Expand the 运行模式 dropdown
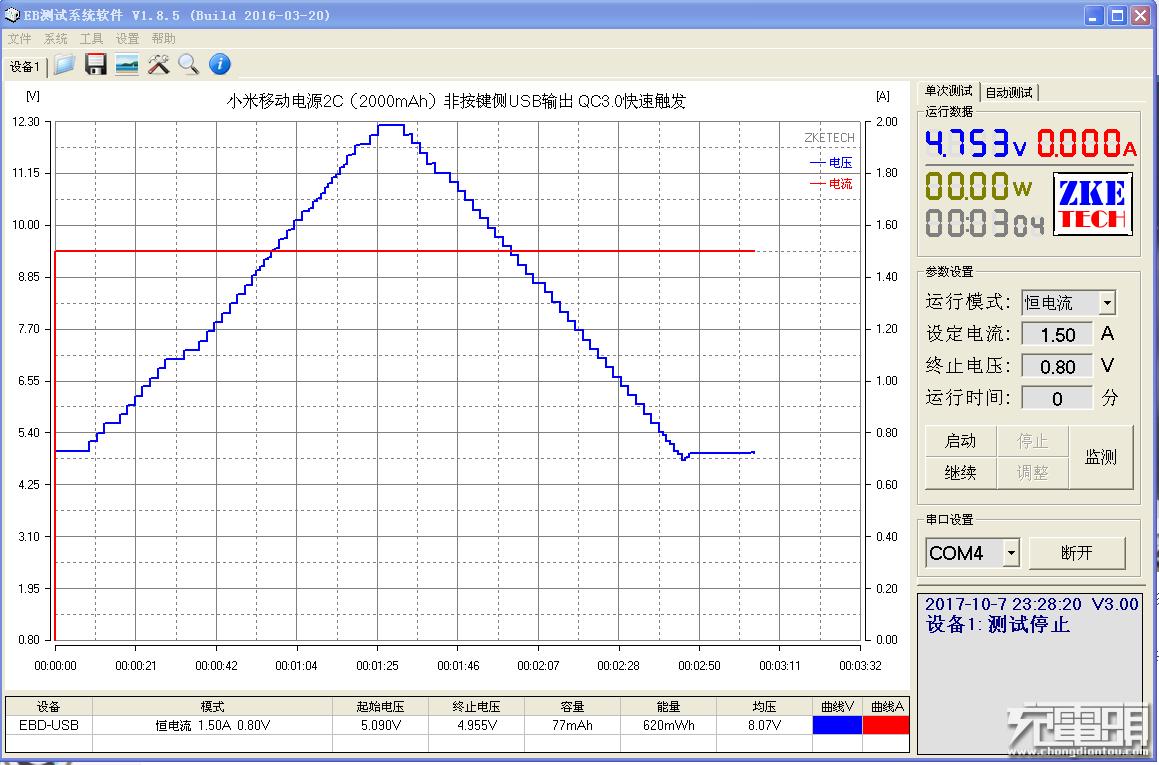Screen dimensions: 1159x765 [1107, 302]
